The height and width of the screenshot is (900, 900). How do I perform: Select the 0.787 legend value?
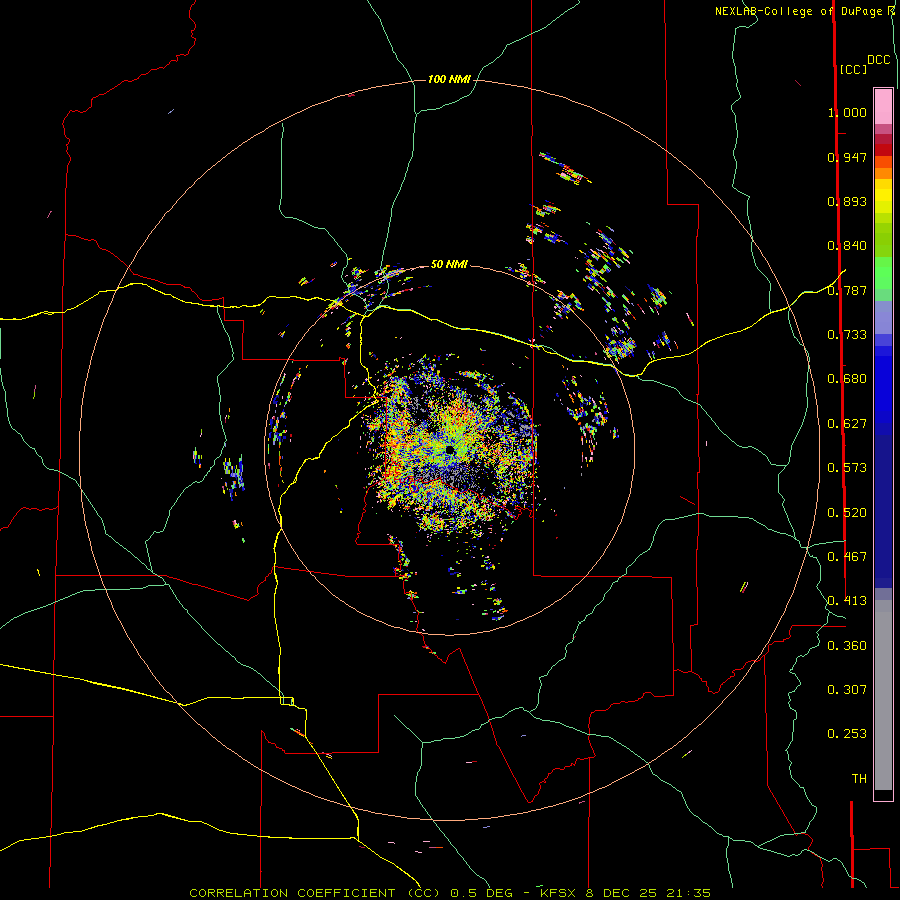847,290
